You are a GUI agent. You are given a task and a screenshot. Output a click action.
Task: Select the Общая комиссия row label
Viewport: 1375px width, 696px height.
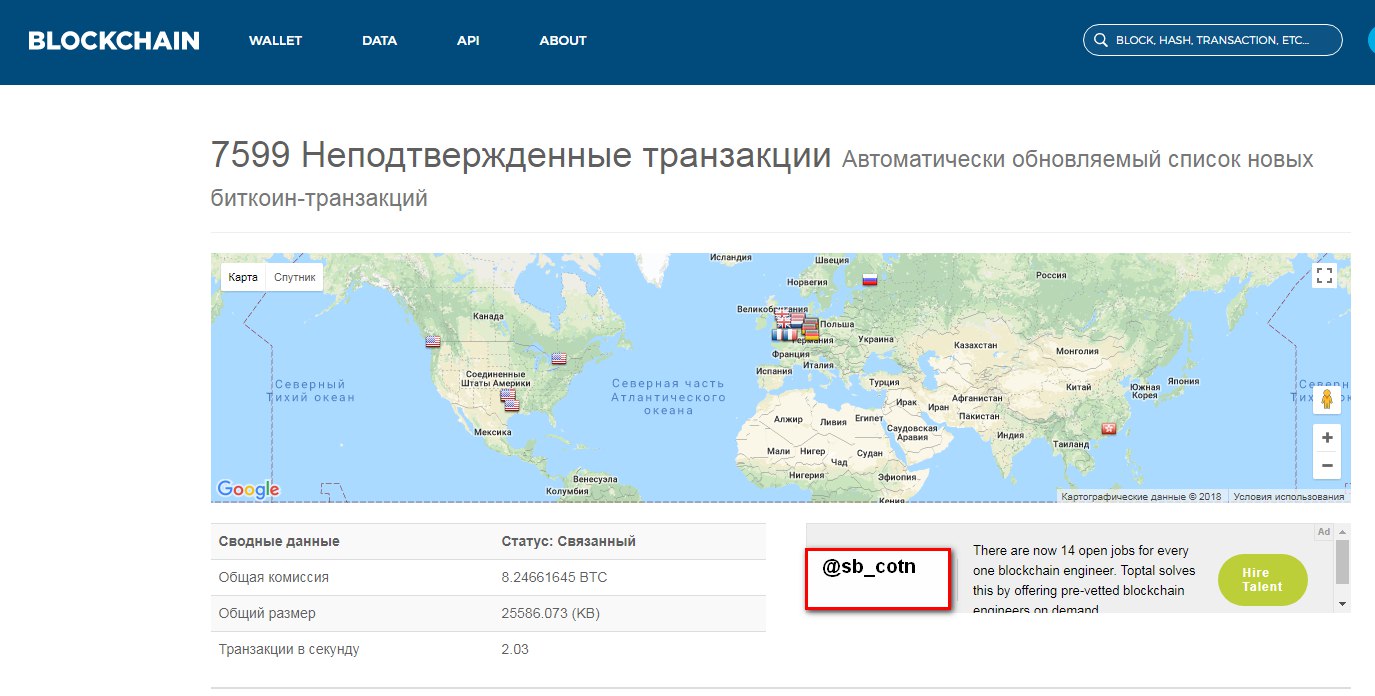(273, 577)
